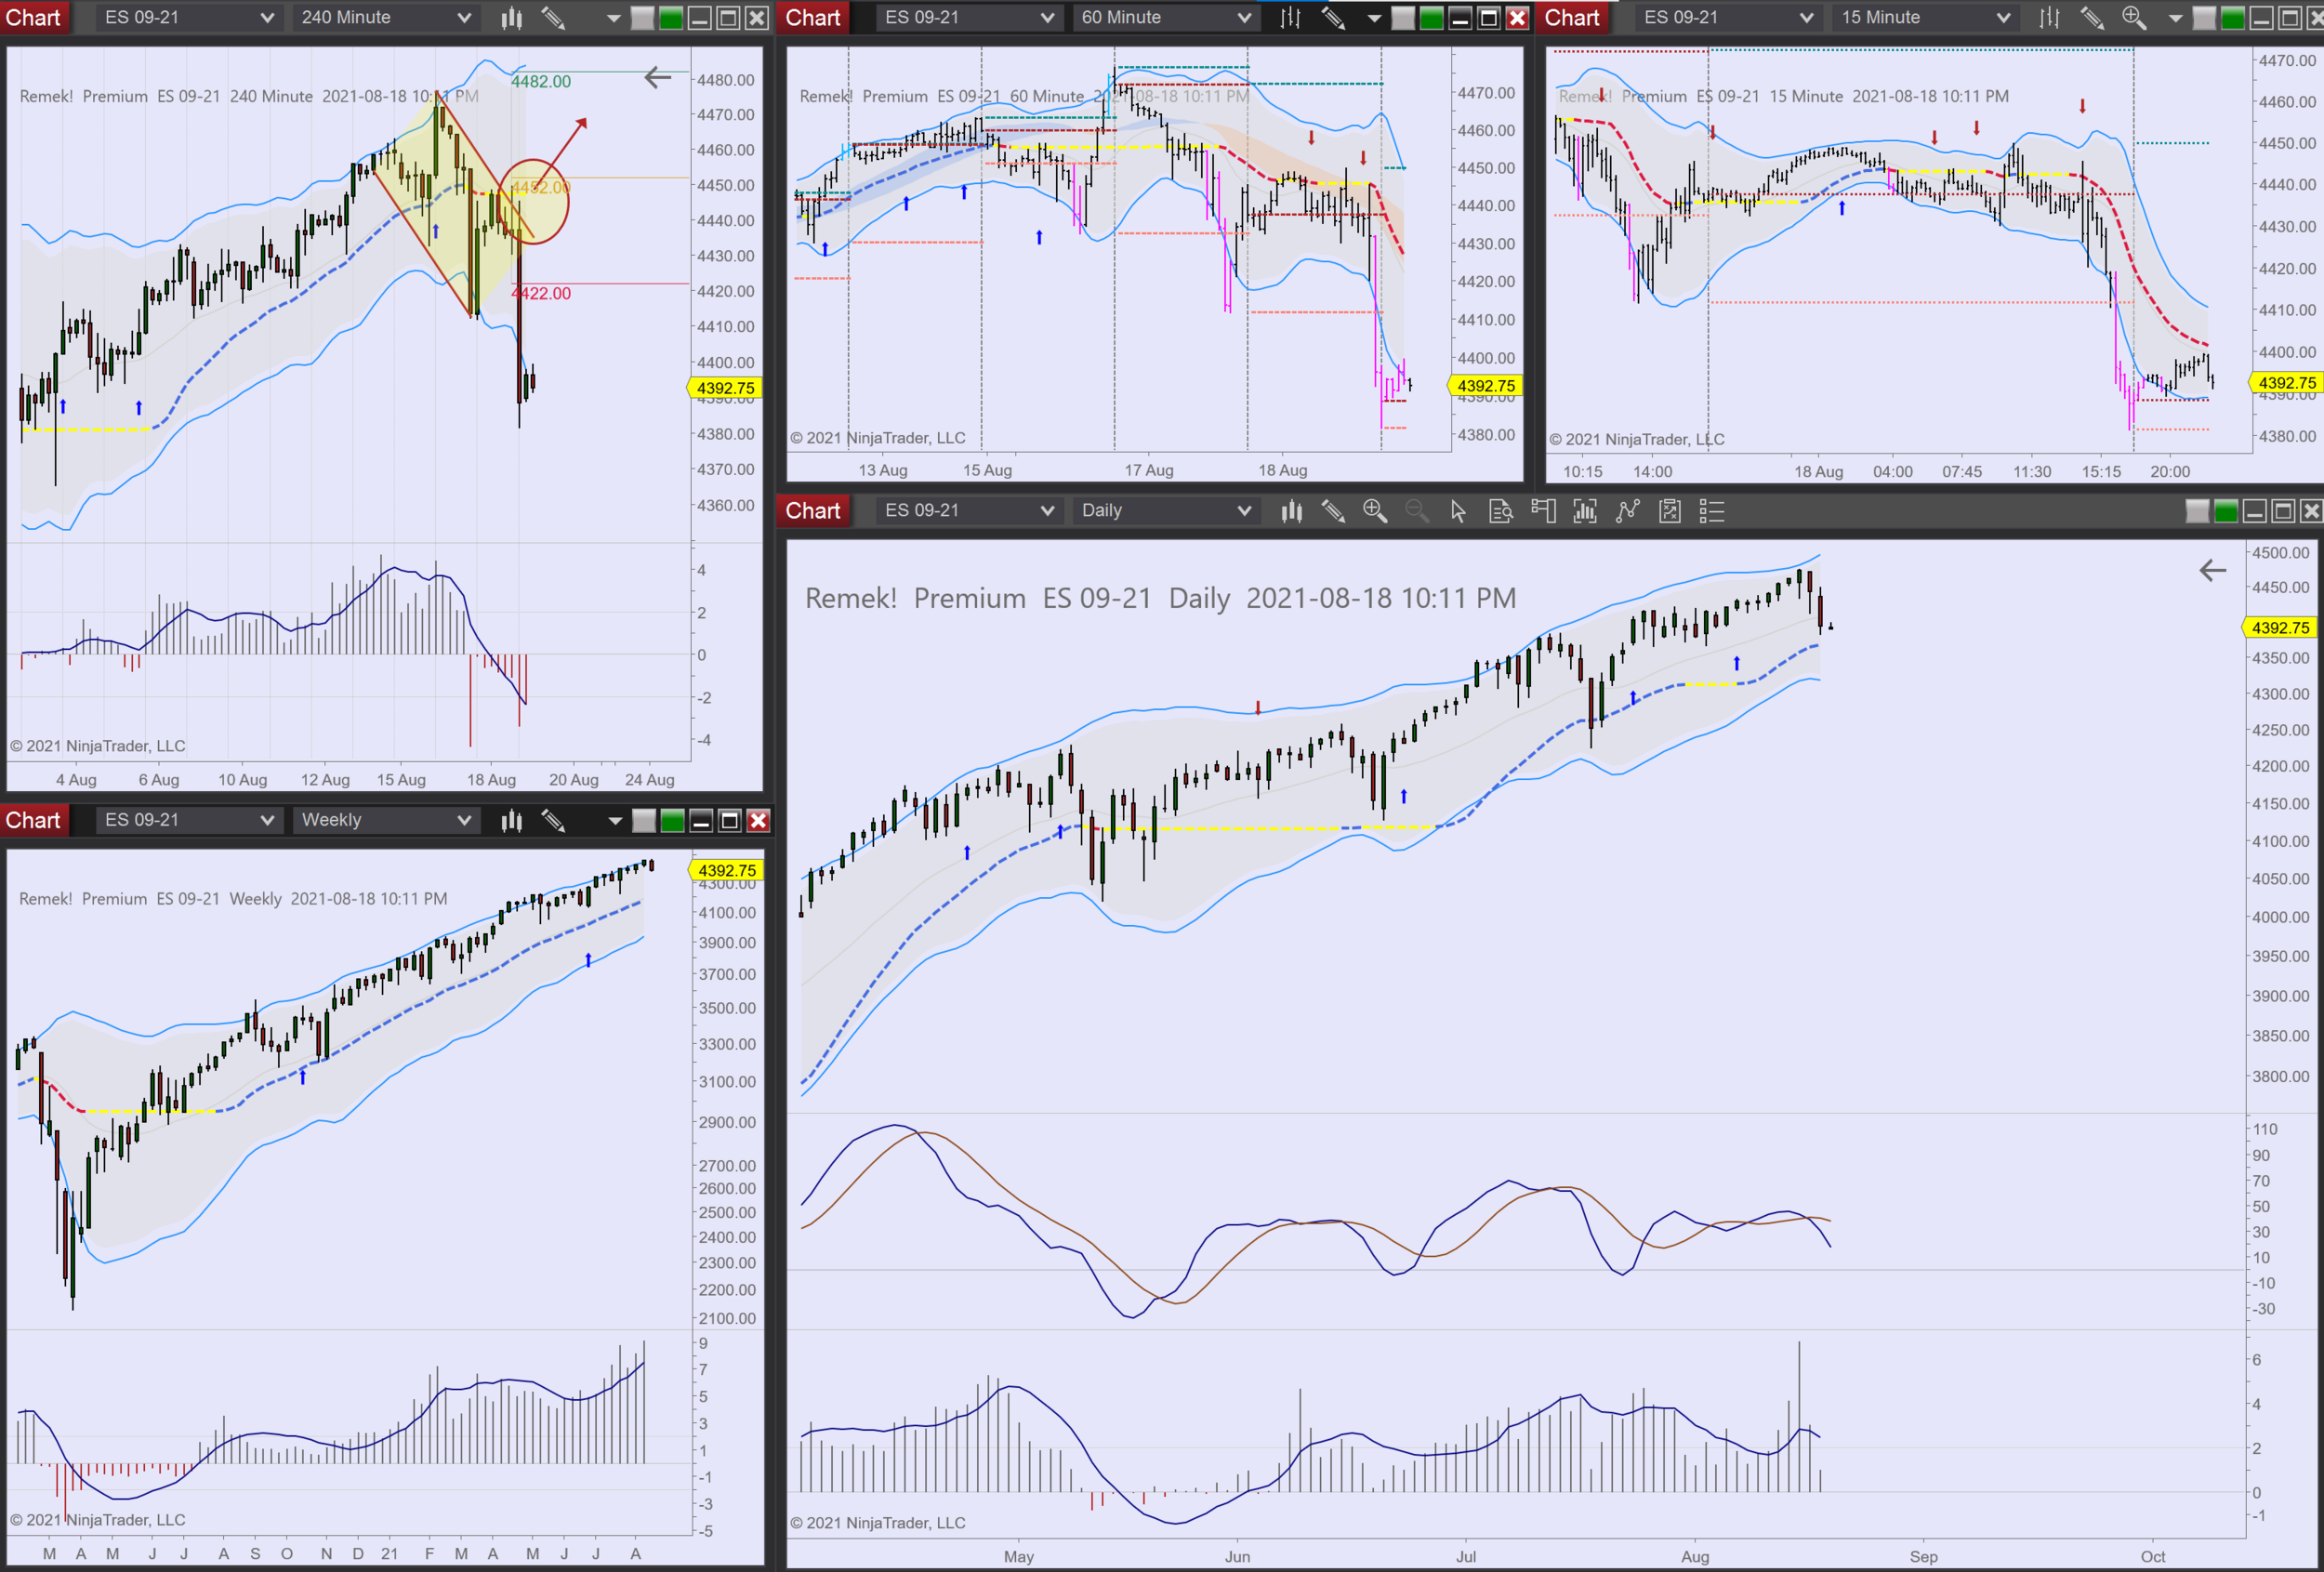The height and width of the screenshot is (1572, 2324).
Task: Toggle green link button on 240 Minute chart
Action: (x=671, y=17)
